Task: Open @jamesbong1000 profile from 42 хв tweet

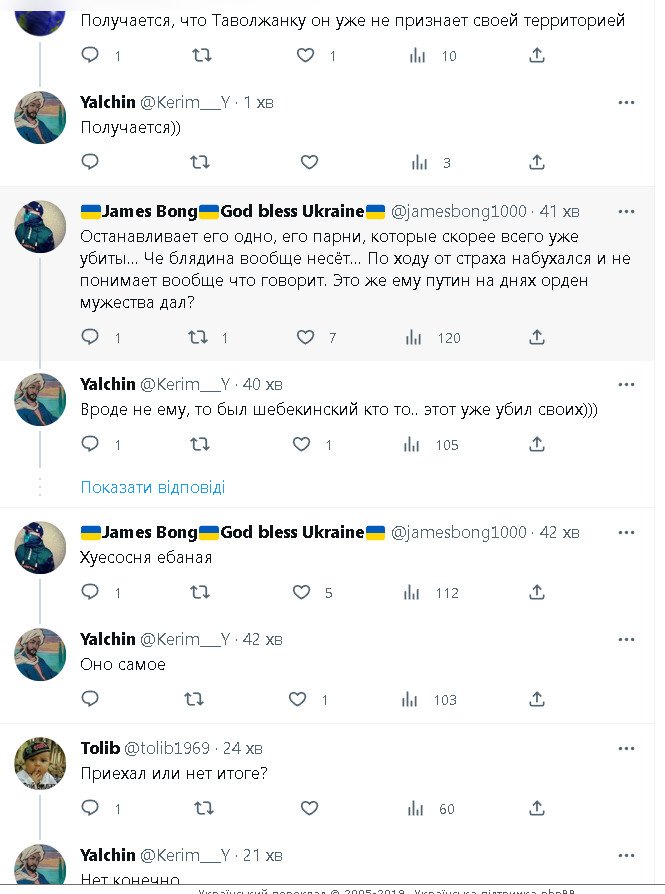Action: tap(458, 532)
